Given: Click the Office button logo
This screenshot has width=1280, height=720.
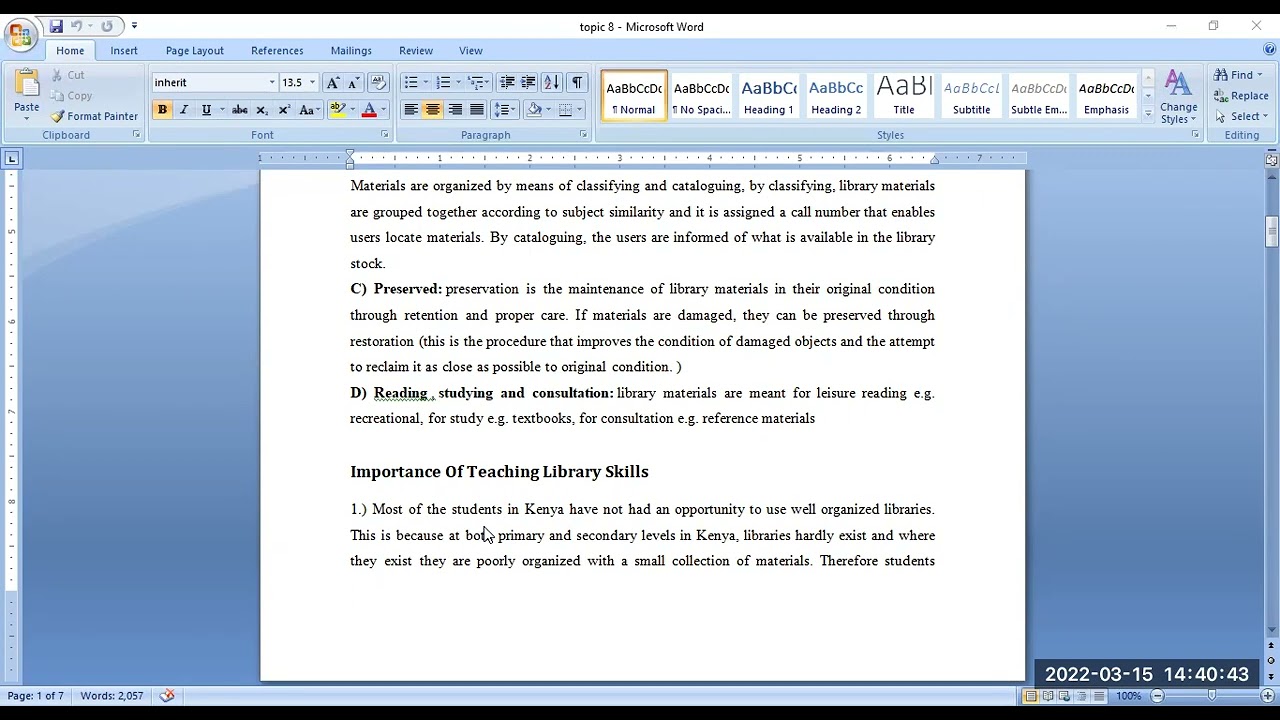Looking at the screenshot, I should point(20,34).
